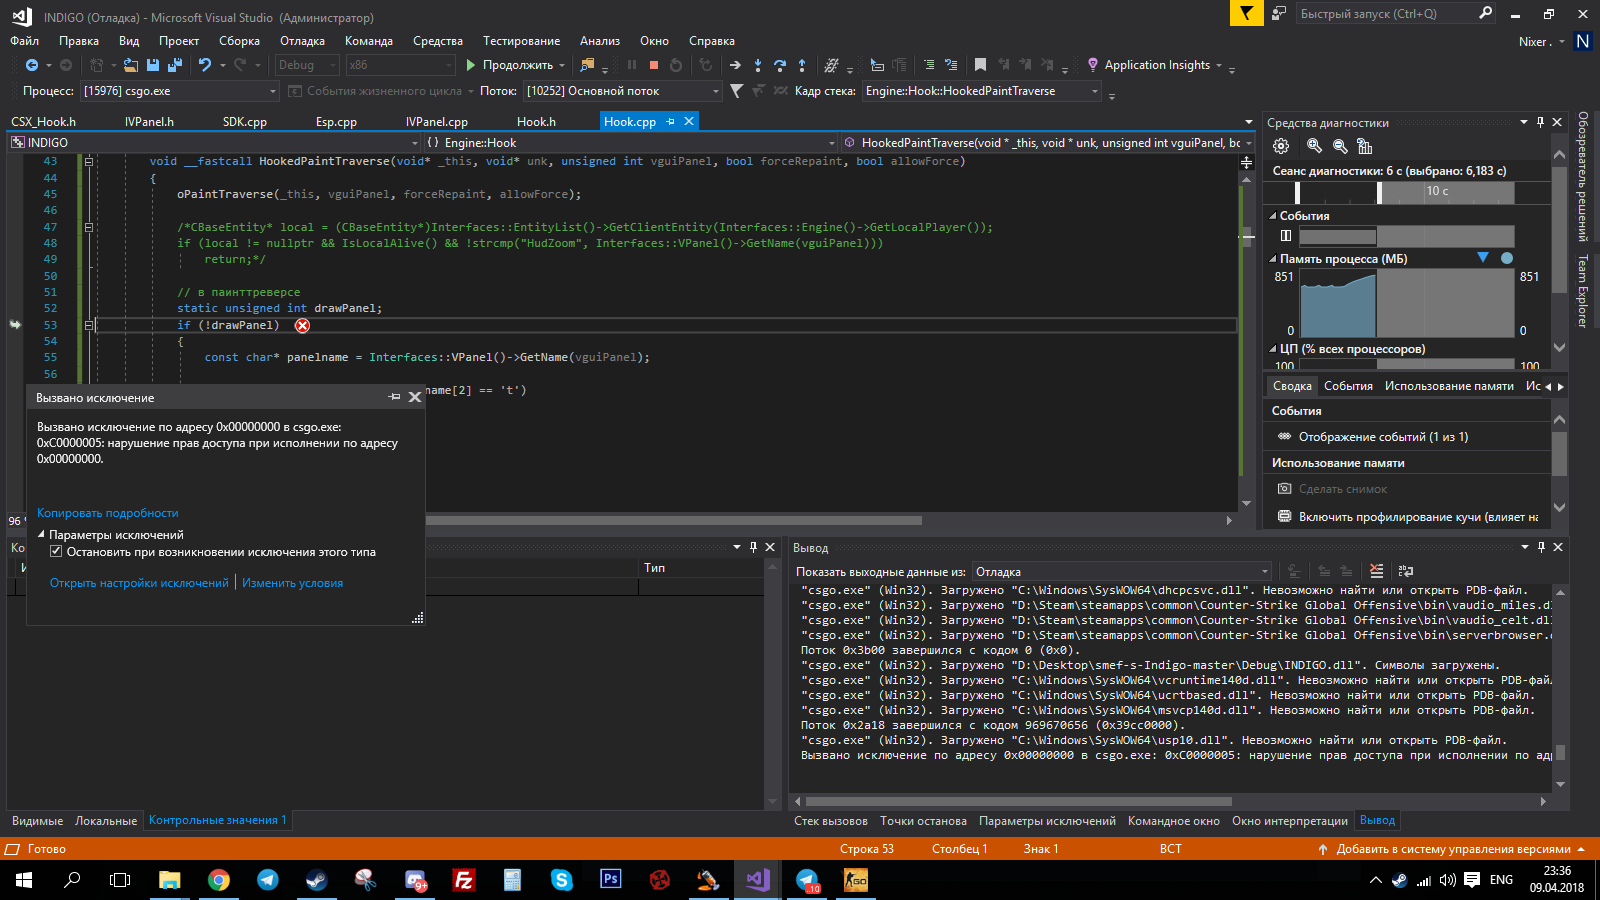This screenshot has height=900, width=1600.
Task: Save all files with the multi-disk icon
Action: 175,65
